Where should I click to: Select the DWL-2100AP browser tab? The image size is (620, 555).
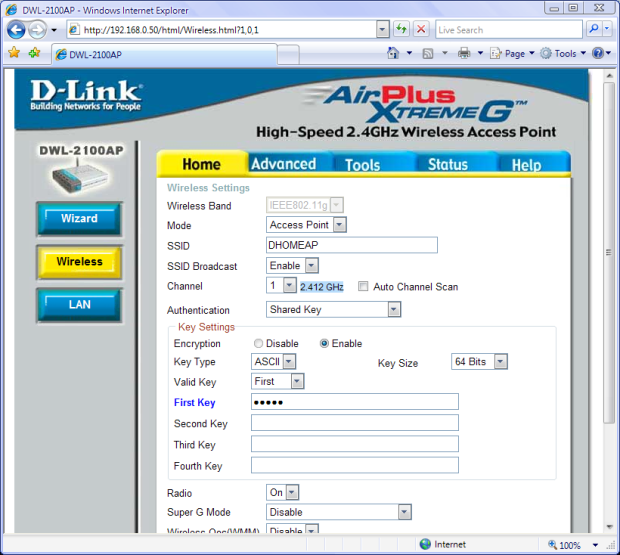tap(164, 55)
